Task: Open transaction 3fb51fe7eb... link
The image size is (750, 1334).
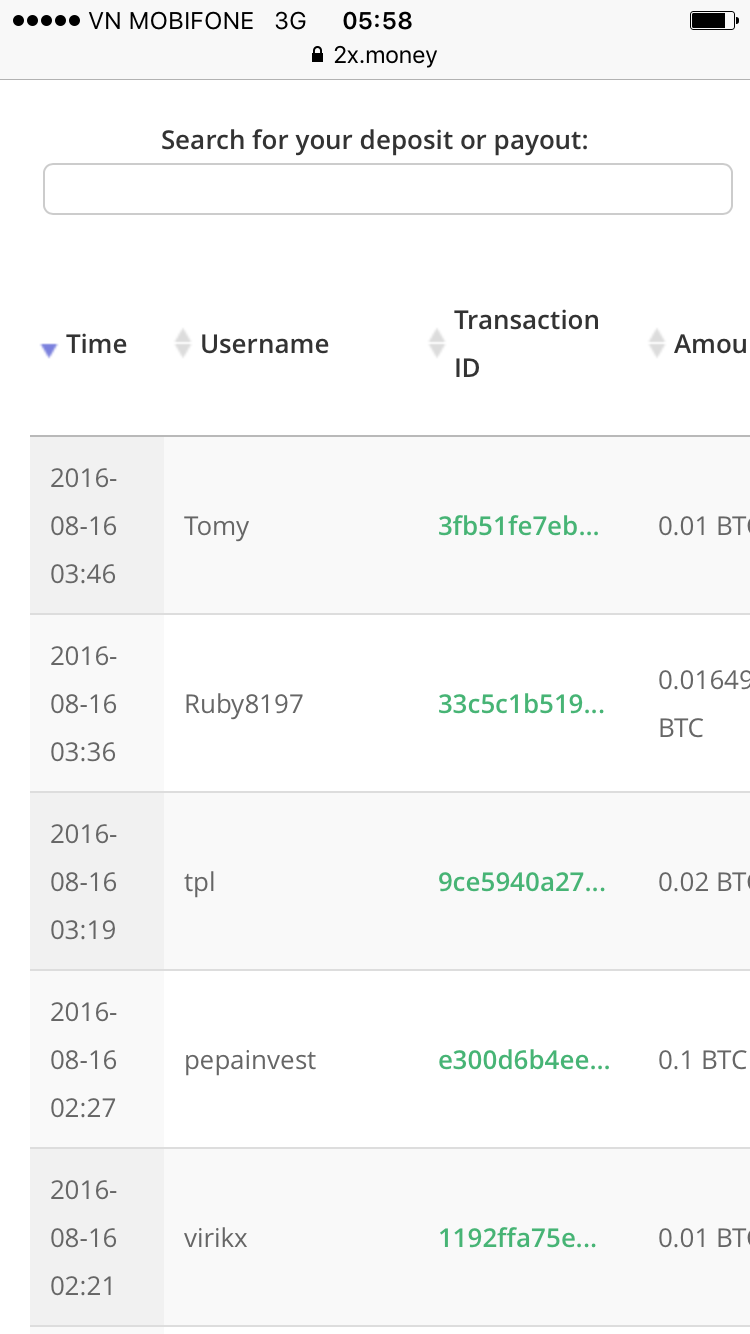Action: click(x=519, y=526)
